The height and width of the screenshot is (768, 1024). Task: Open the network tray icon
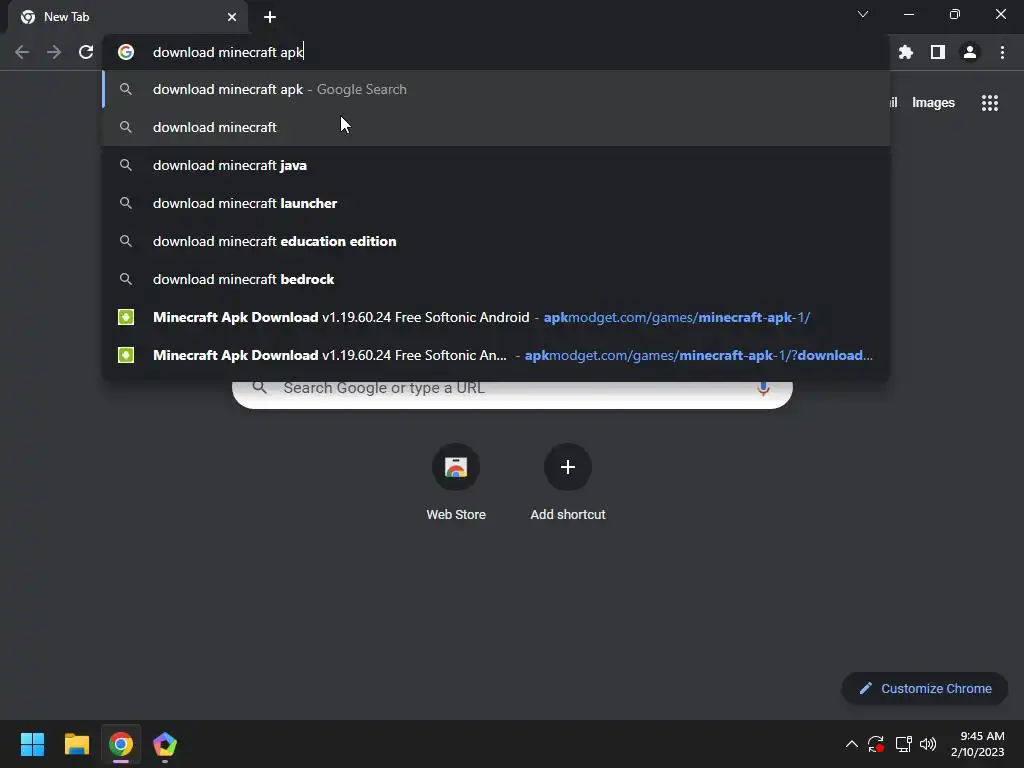(x=904, y=744)
